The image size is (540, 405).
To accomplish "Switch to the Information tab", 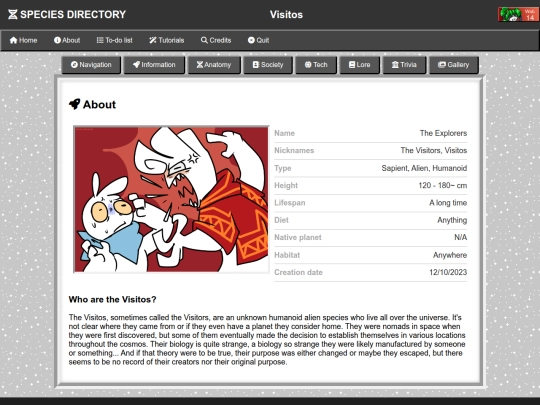I will pos(154,65).
